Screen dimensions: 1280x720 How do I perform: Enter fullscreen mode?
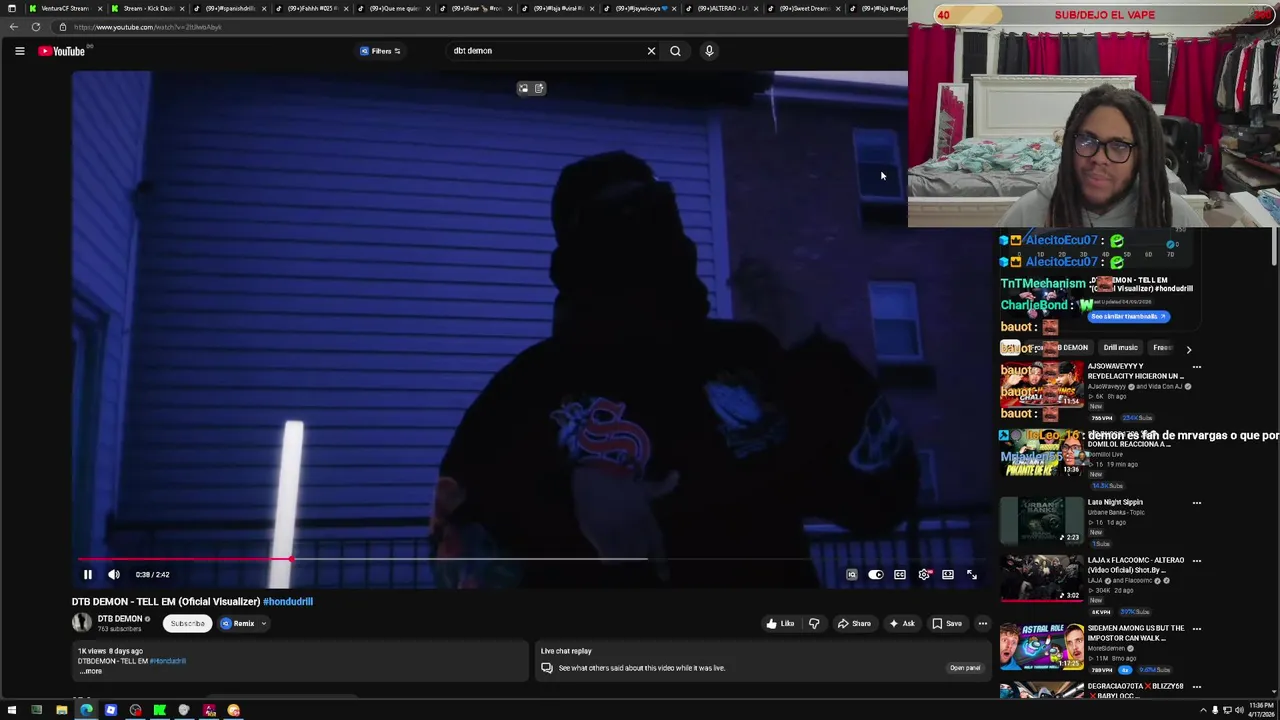pyautogui.click(x=972, y=575)
